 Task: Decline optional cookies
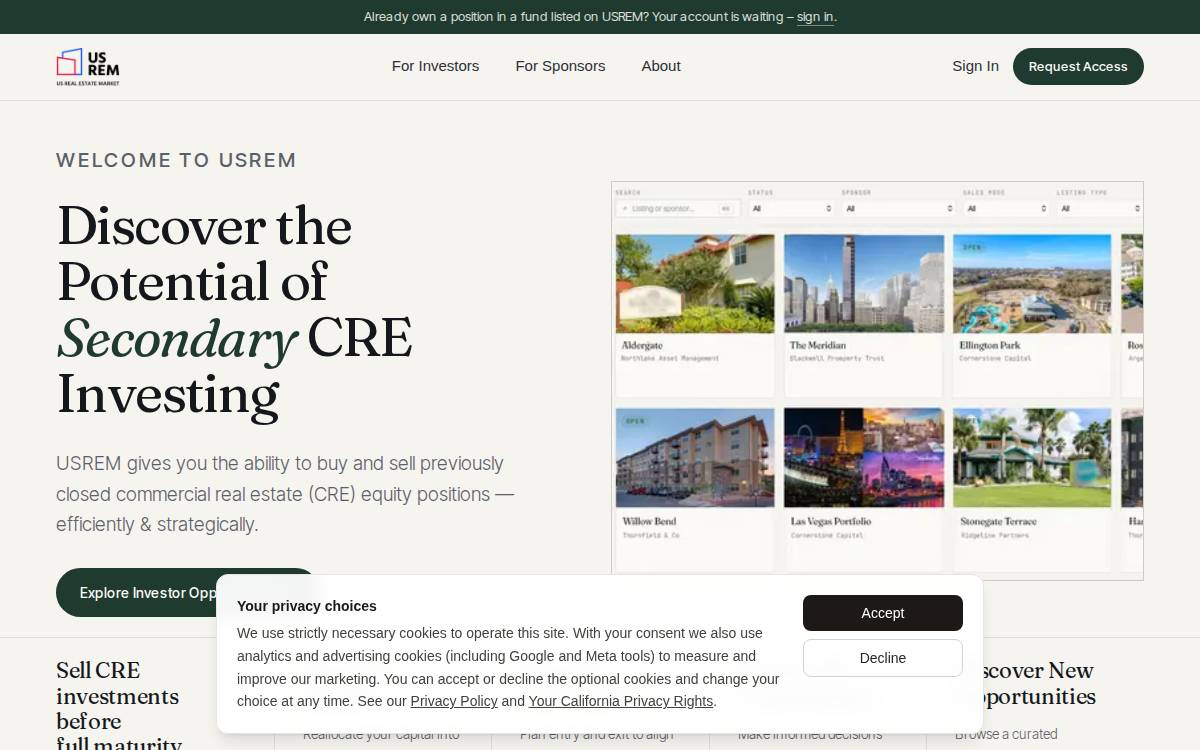tap(883, 658)
